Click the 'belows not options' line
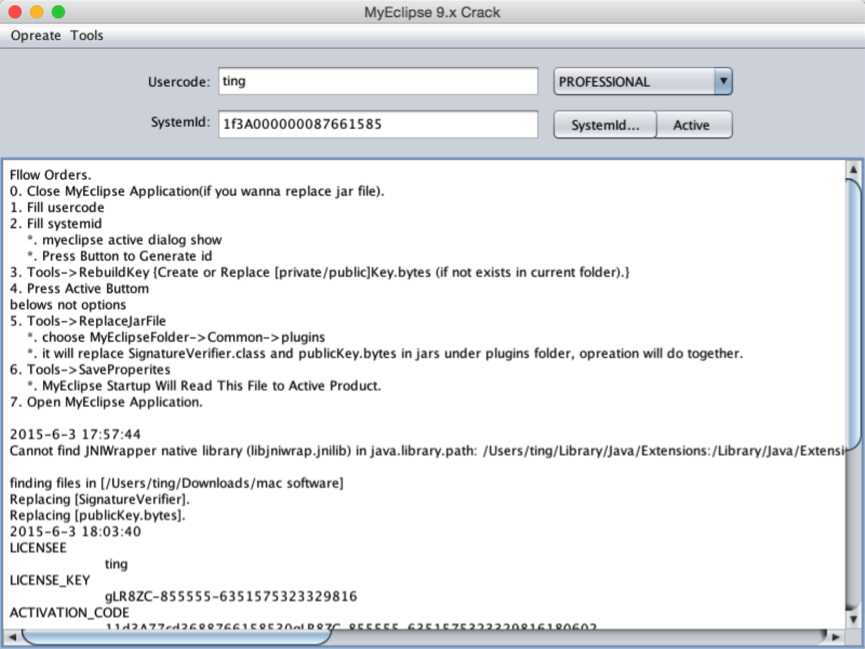865x649 pixels. point(68,305)
